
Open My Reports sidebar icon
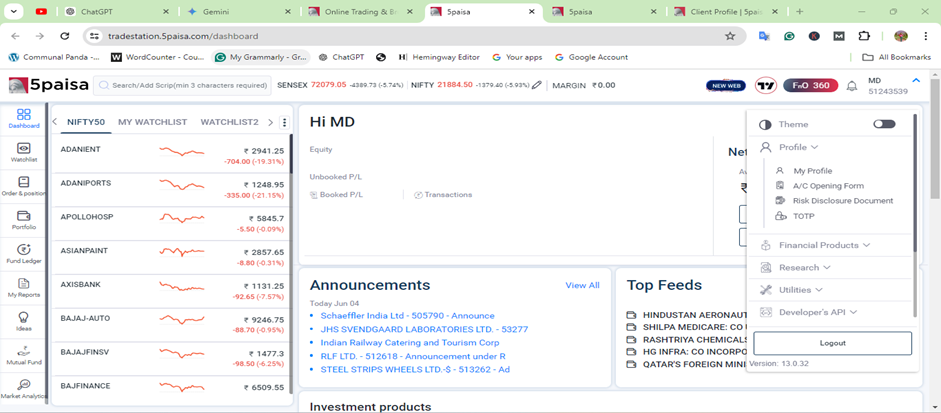pos(23,287)
